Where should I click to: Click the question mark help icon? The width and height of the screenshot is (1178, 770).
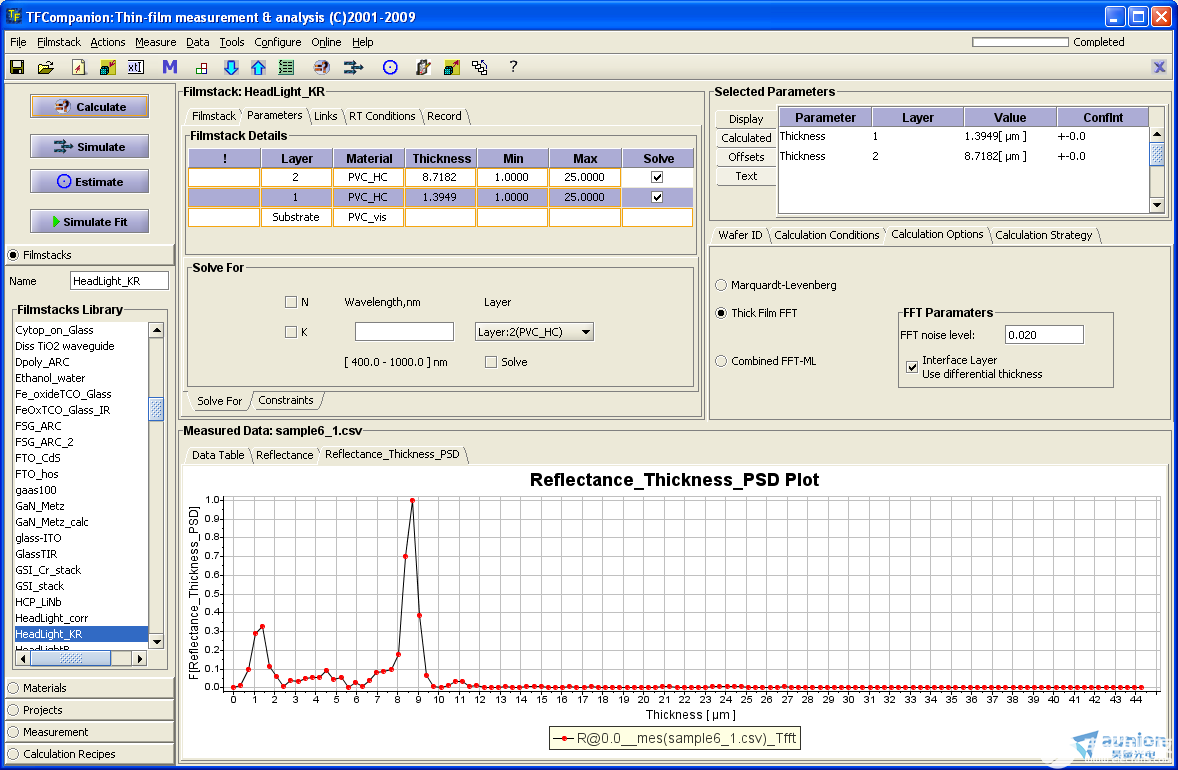[513, 67]
